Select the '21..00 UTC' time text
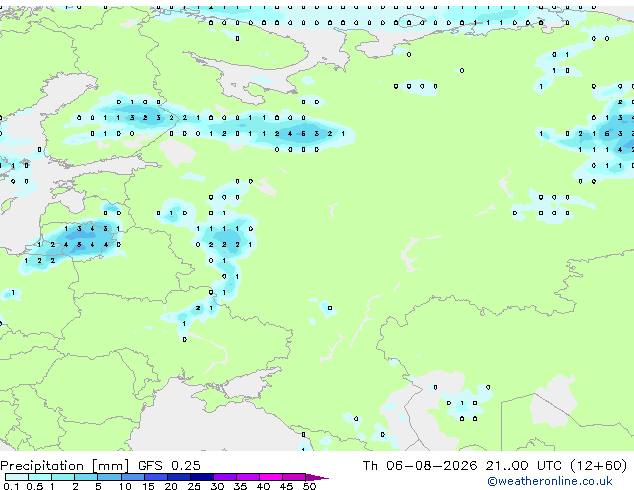 (523, 466)
